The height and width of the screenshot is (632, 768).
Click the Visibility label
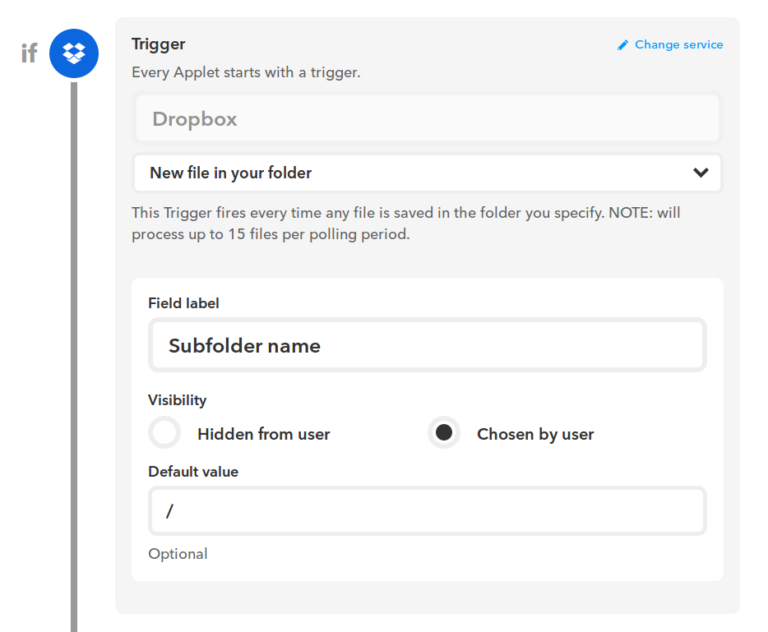click(177, 400)
